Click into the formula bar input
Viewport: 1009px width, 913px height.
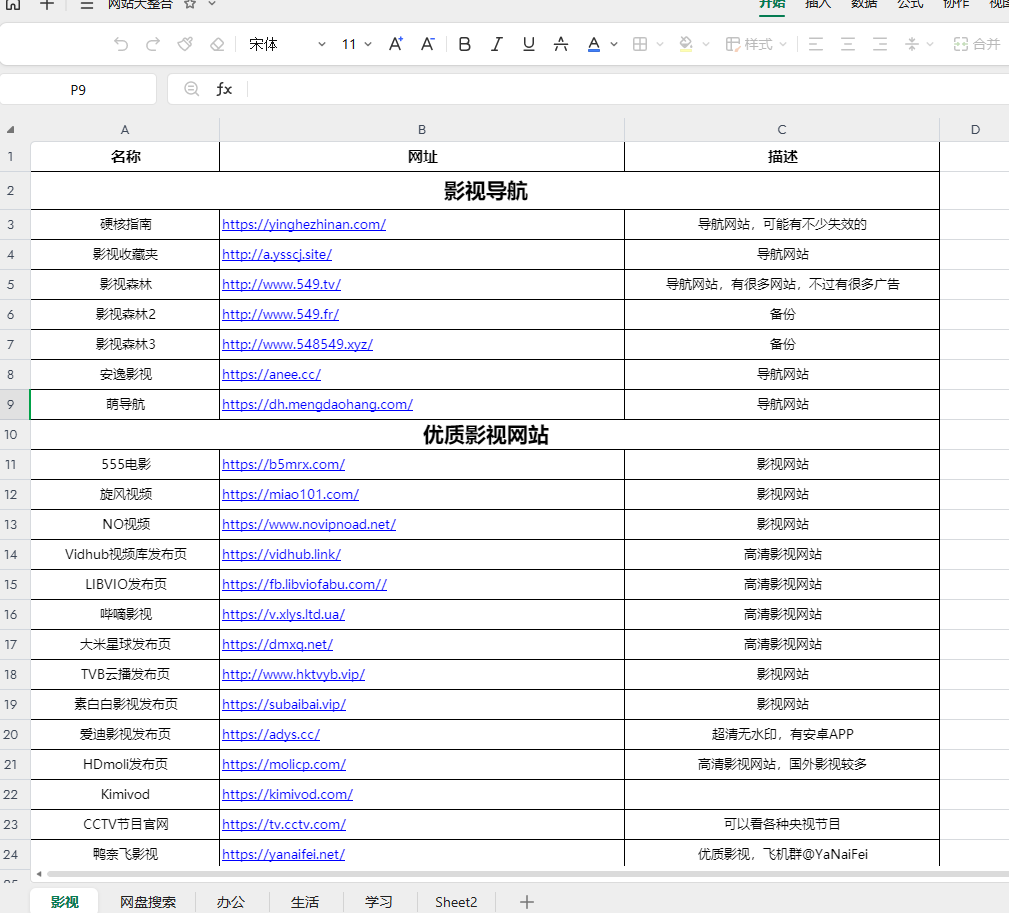(x=627, y=89)
